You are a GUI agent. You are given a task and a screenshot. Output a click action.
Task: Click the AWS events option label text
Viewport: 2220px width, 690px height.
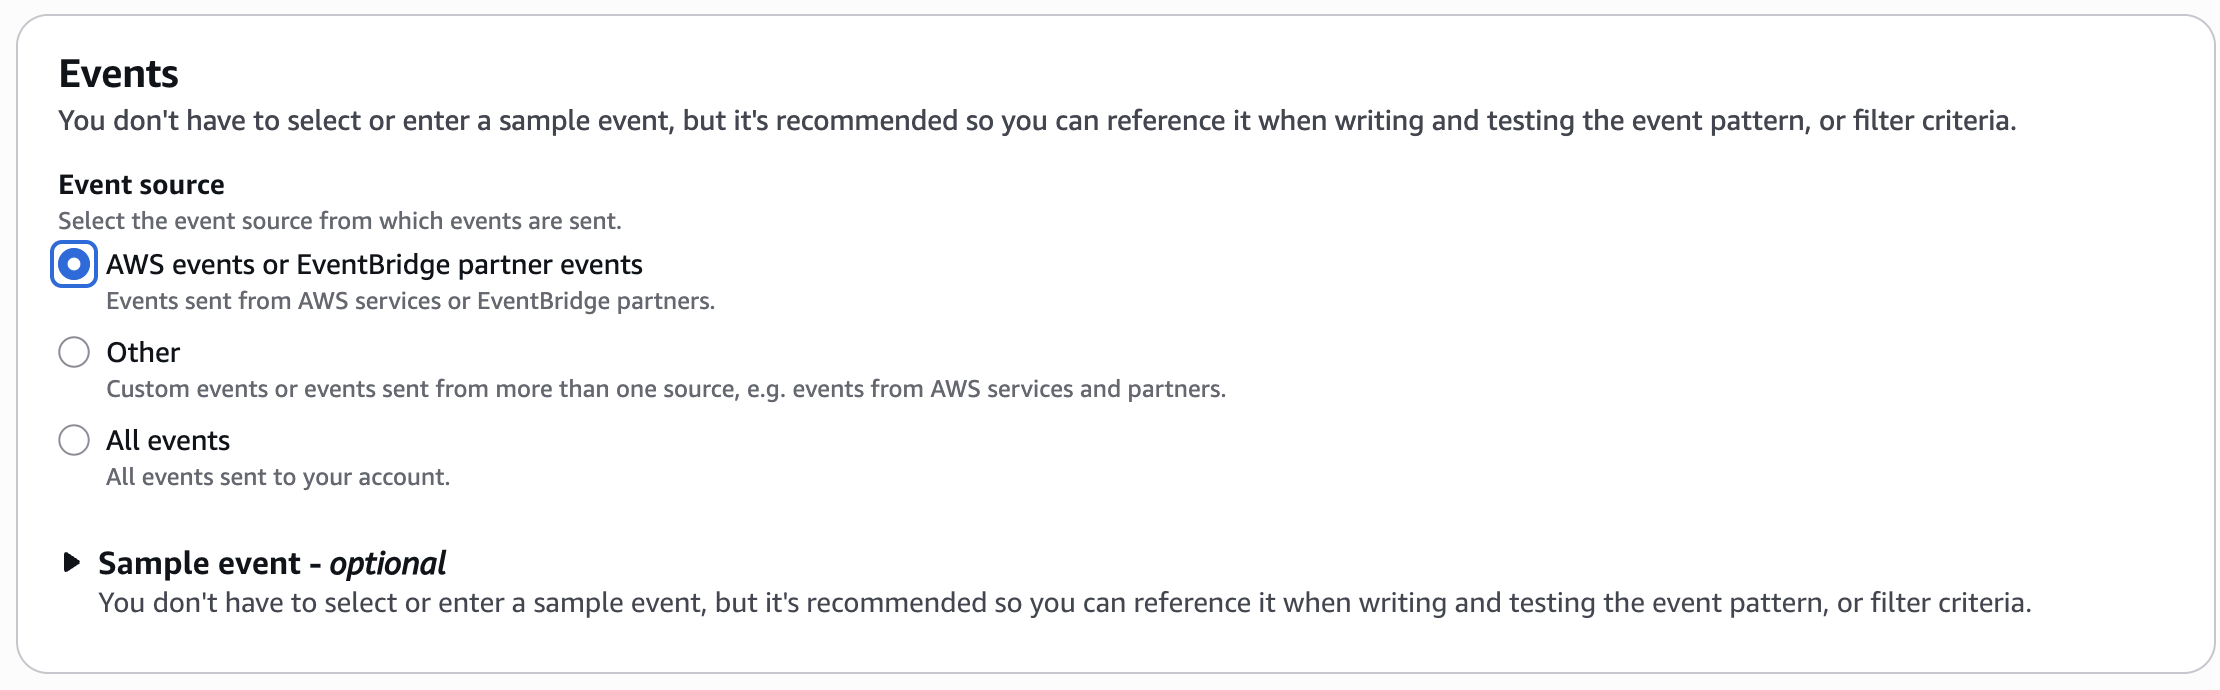375,264
